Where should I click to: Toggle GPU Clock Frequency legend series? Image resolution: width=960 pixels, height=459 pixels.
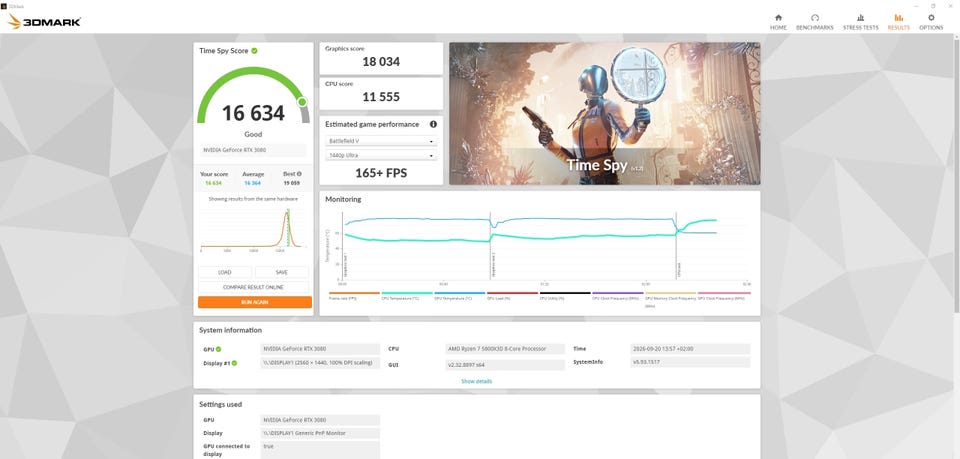[x=724, y=296]
